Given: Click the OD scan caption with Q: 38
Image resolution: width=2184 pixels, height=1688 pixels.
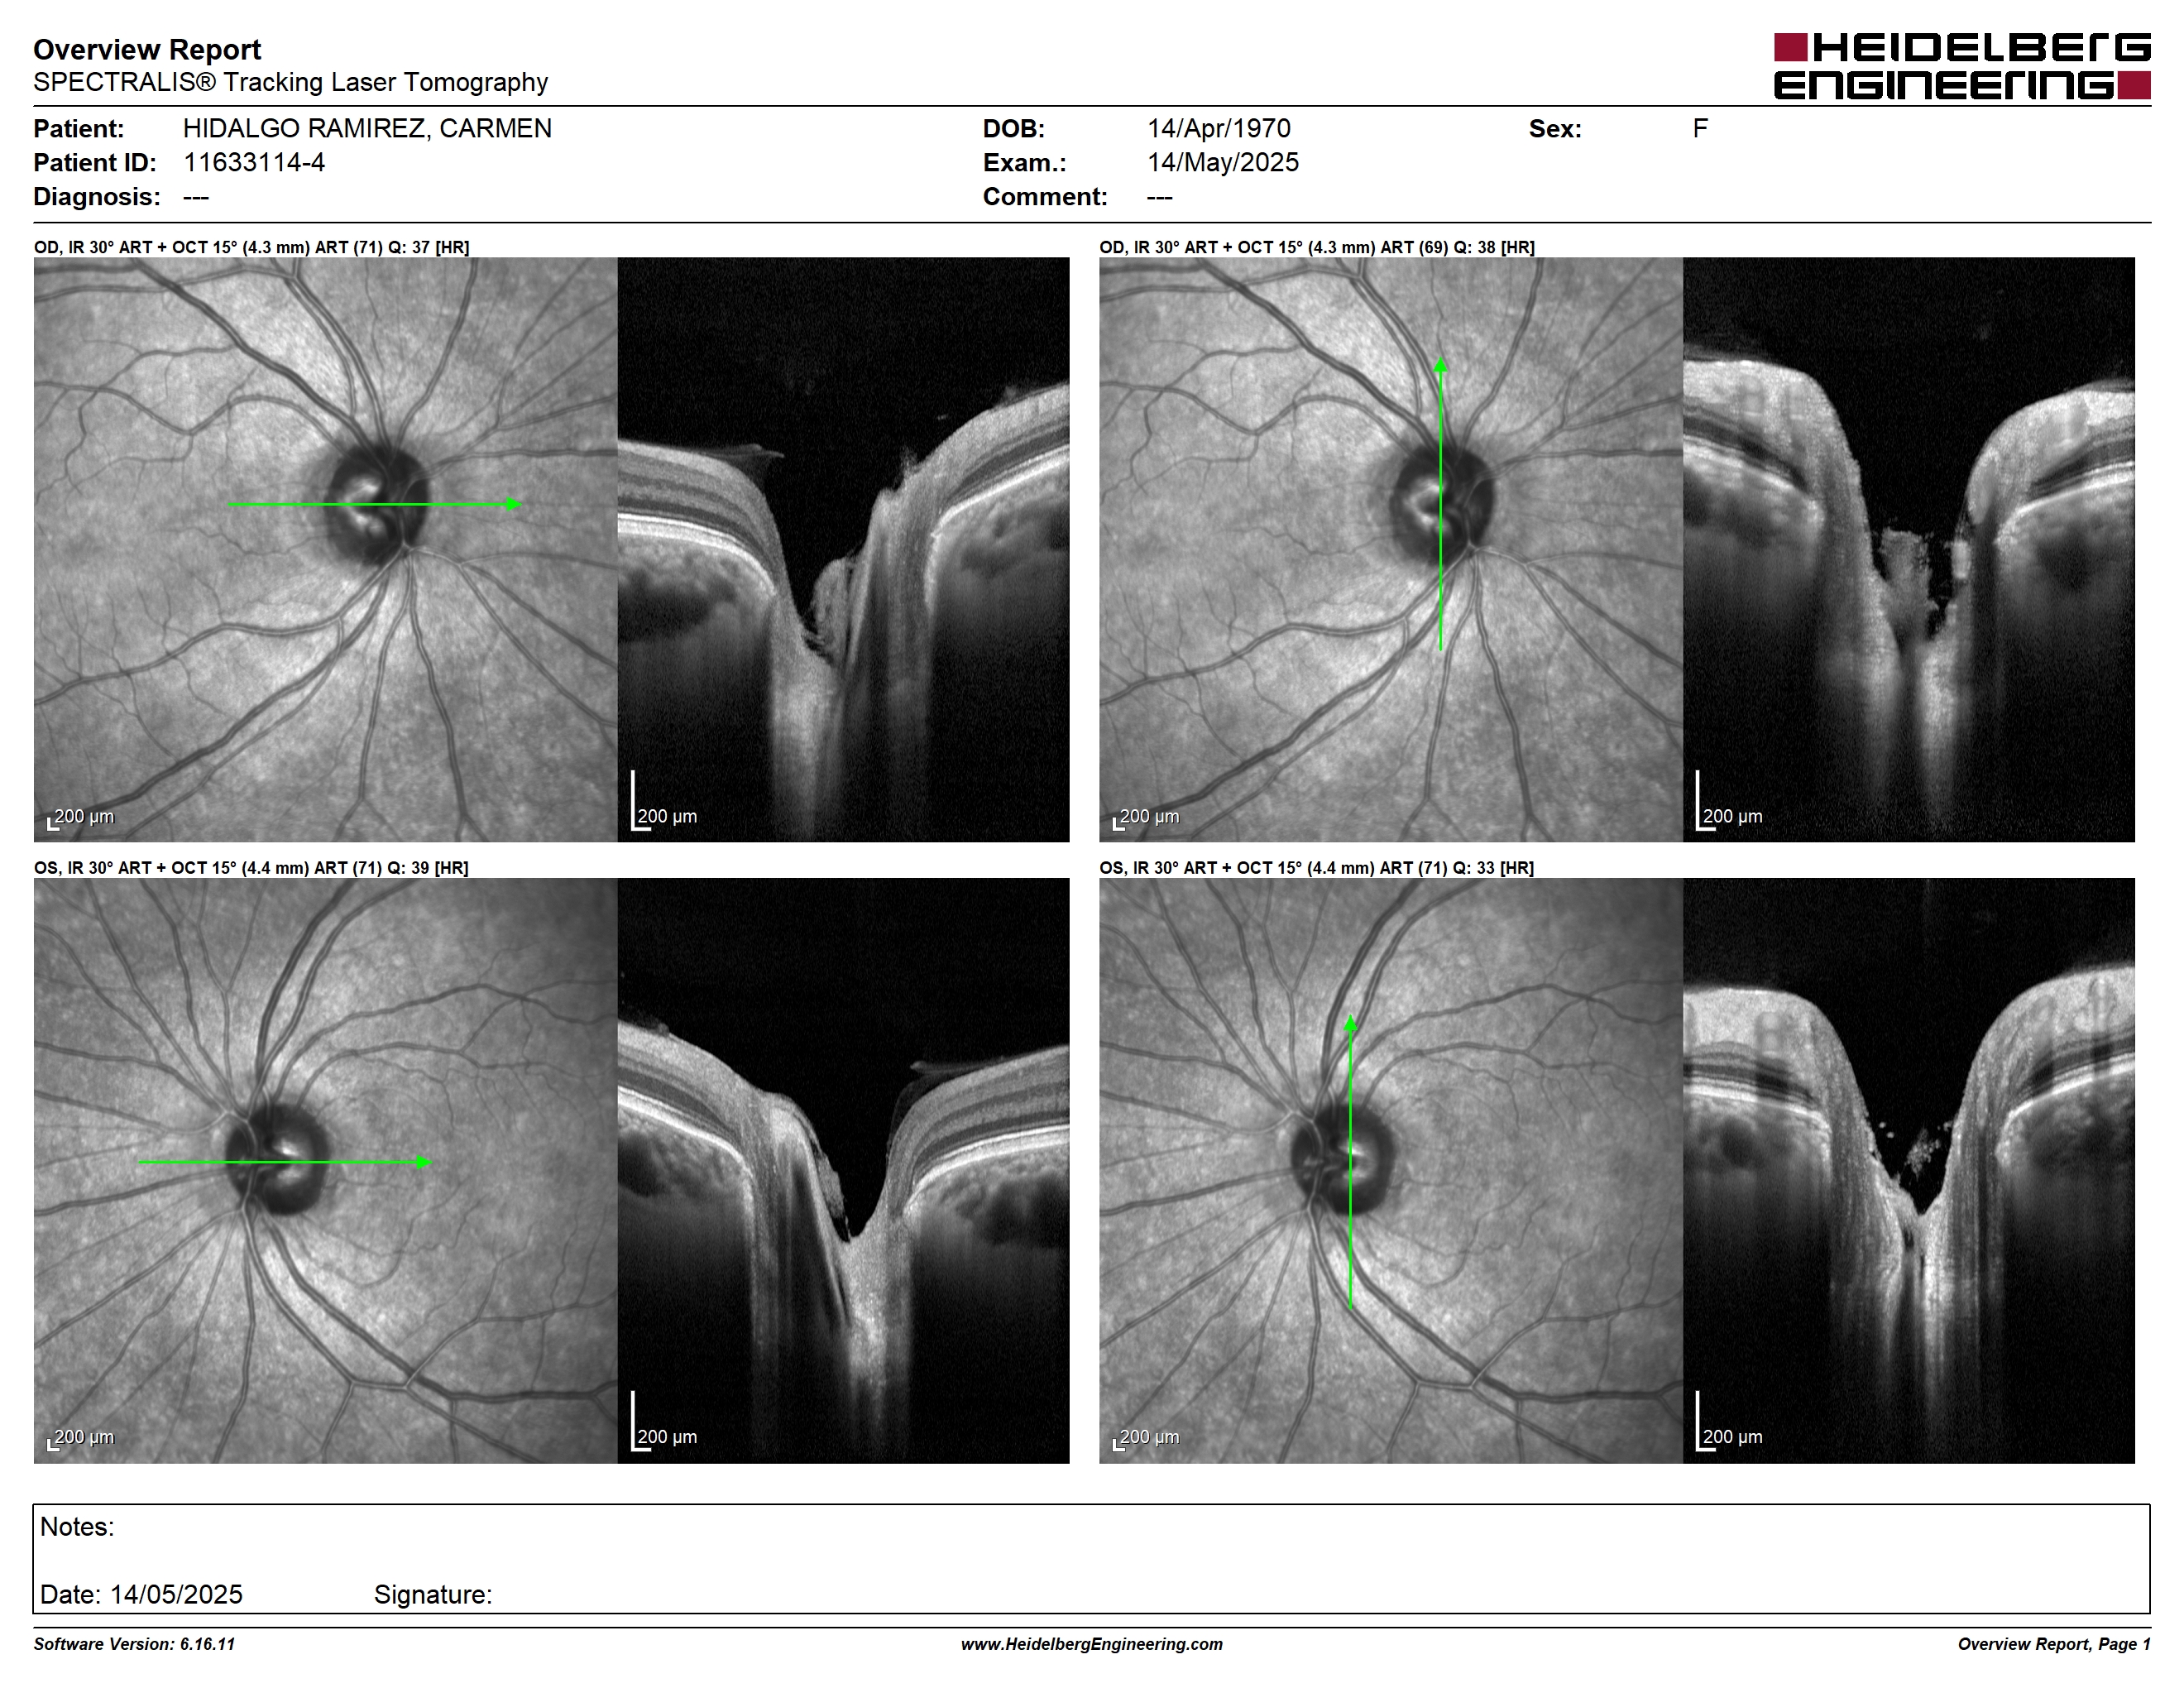Looking at the screenshot, I should click(1317, 247).
